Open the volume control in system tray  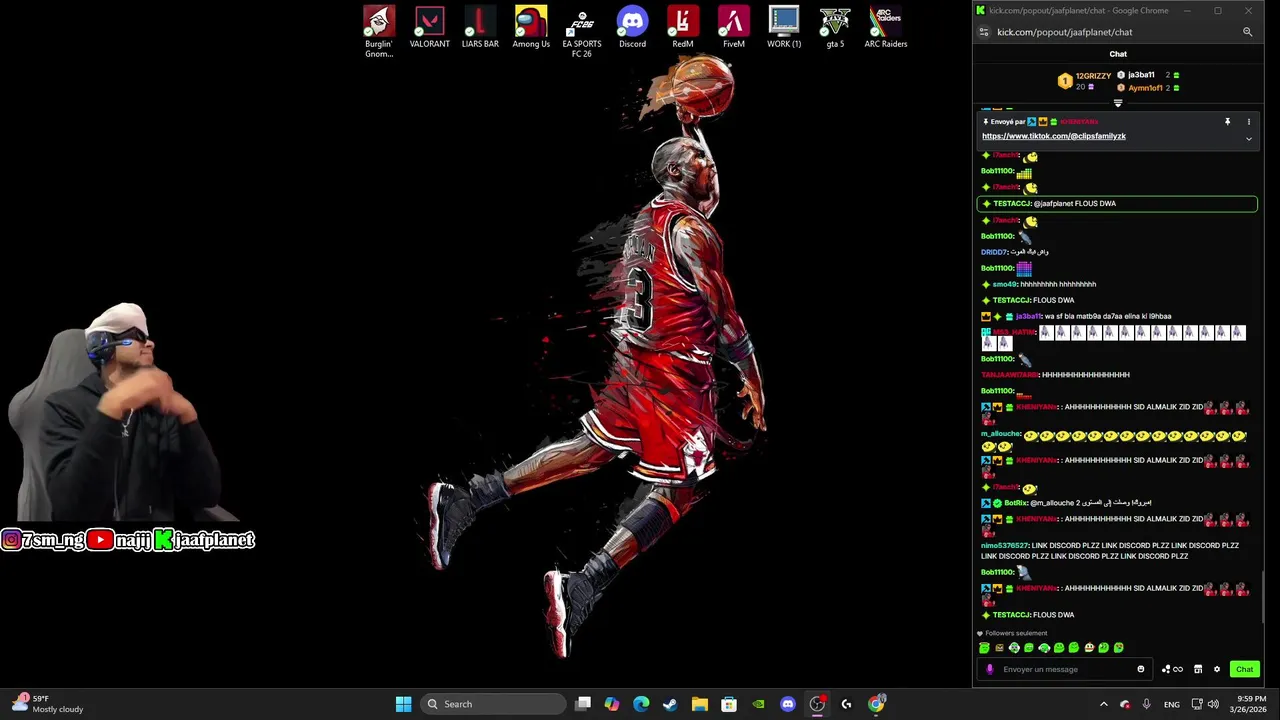(x=1214, y=704)
